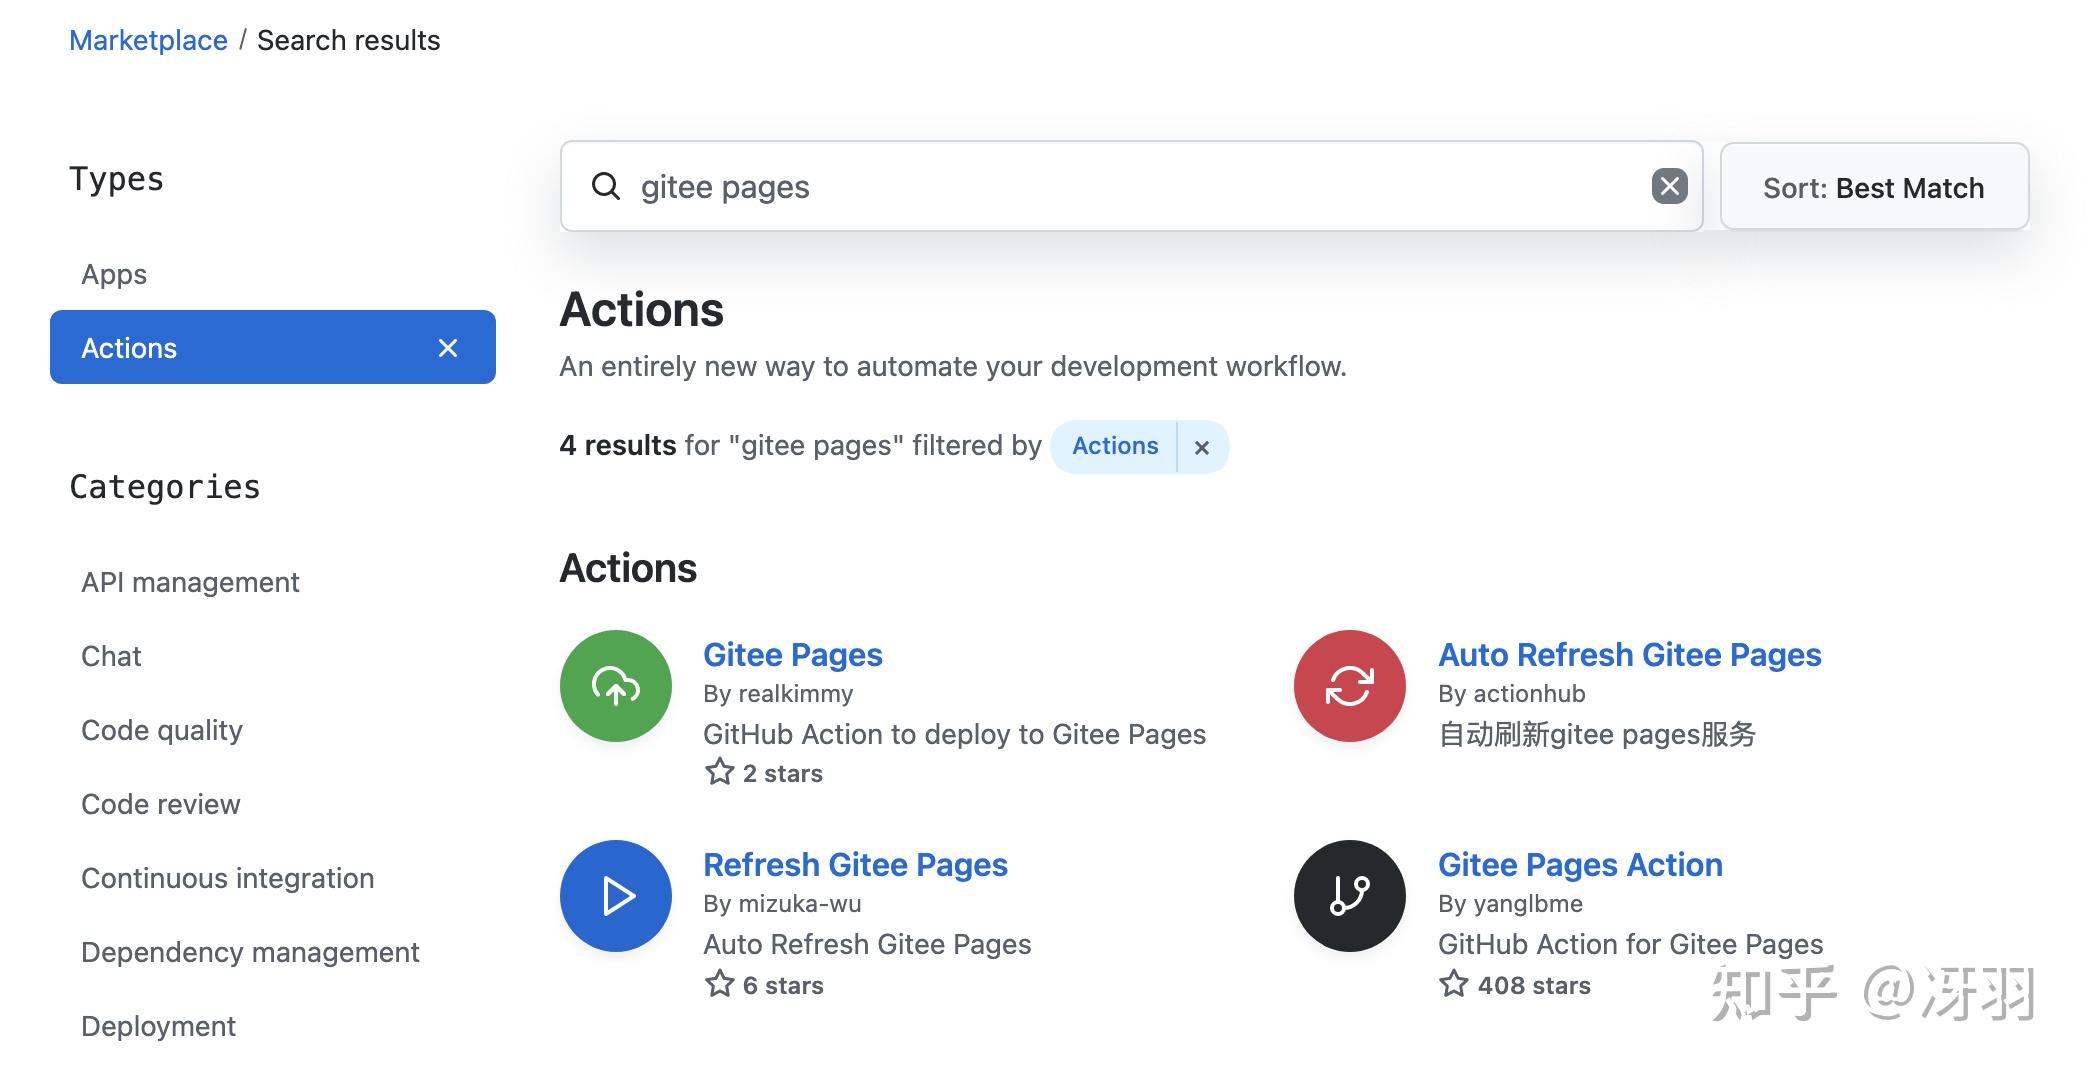
Task: Open the Auto Refresh Gitee Pages listing
Action: 1629,655
